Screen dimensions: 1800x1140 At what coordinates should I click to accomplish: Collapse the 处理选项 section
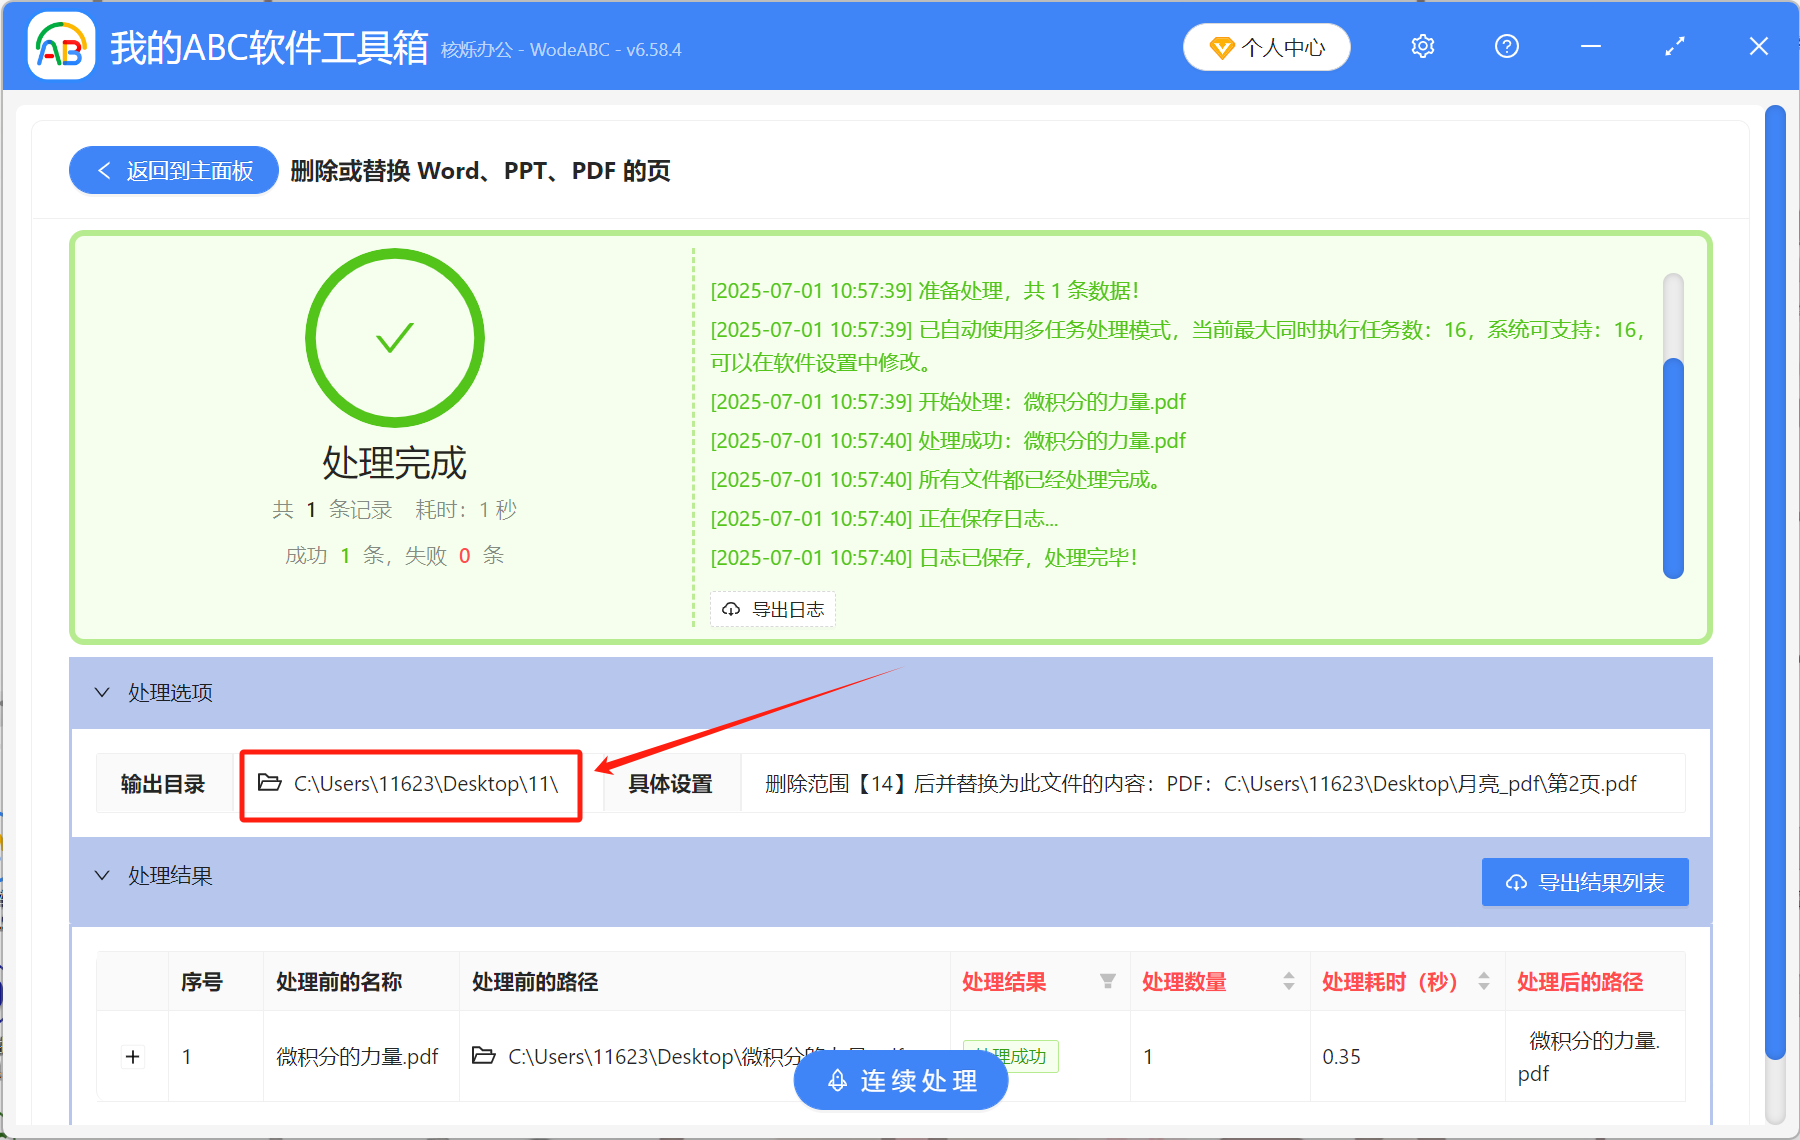click(101, 692)
